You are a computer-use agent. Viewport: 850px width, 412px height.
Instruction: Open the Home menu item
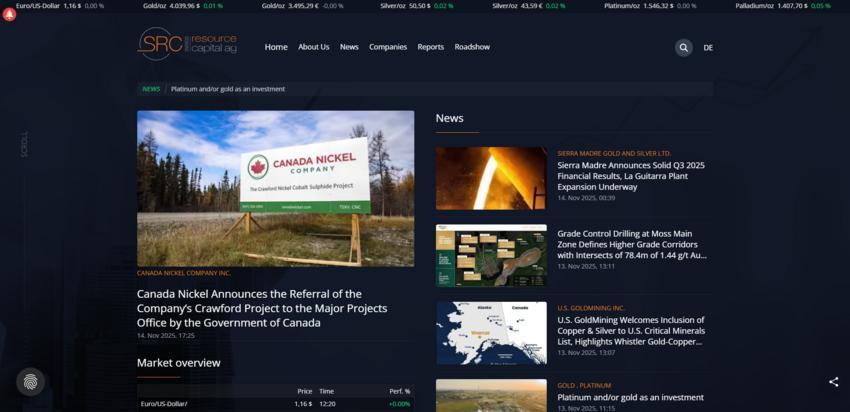tap(276, 47)
